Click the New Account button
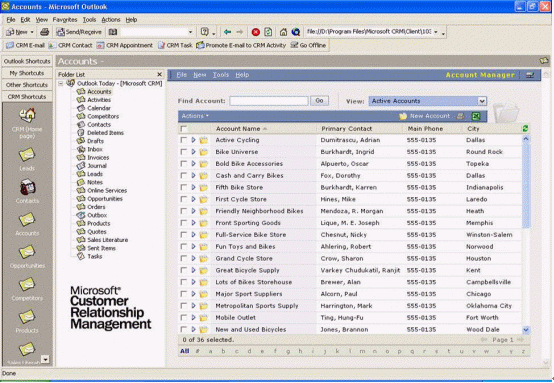 (425, 116)
